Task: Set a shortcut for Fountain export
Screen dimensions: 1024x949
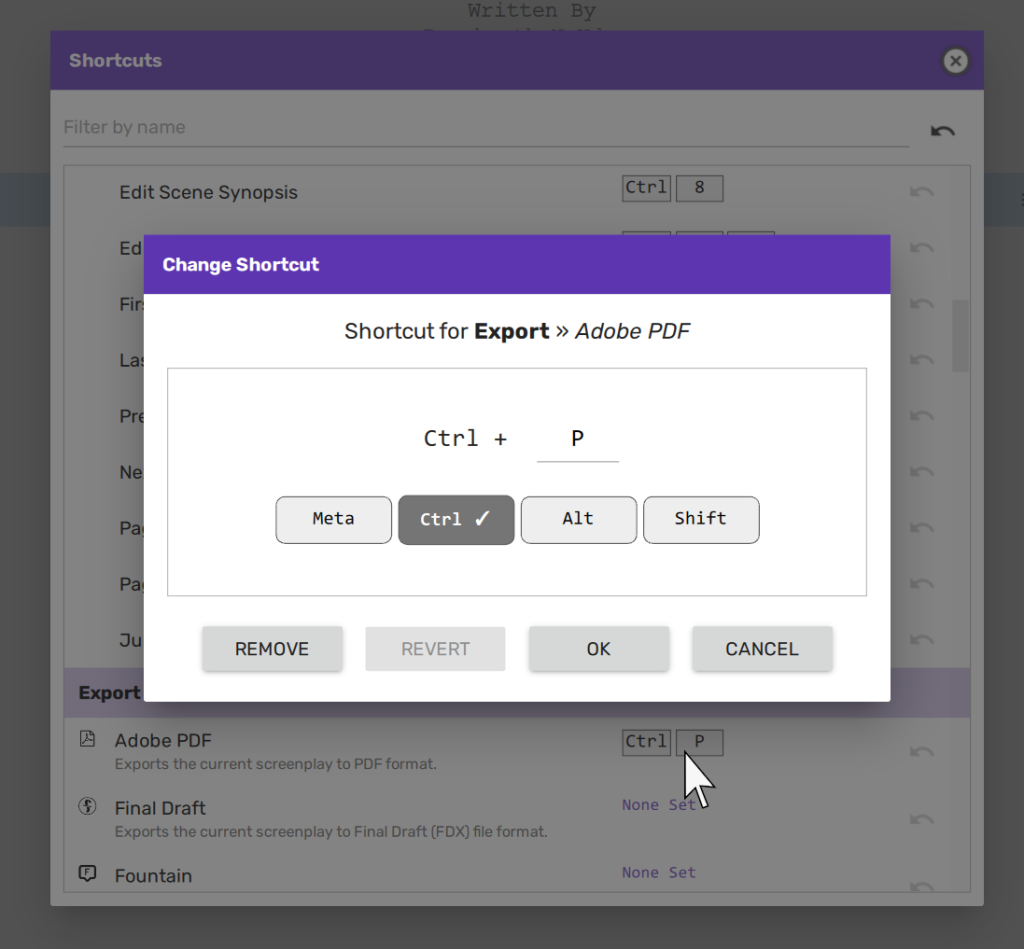Action: point(658,873)
